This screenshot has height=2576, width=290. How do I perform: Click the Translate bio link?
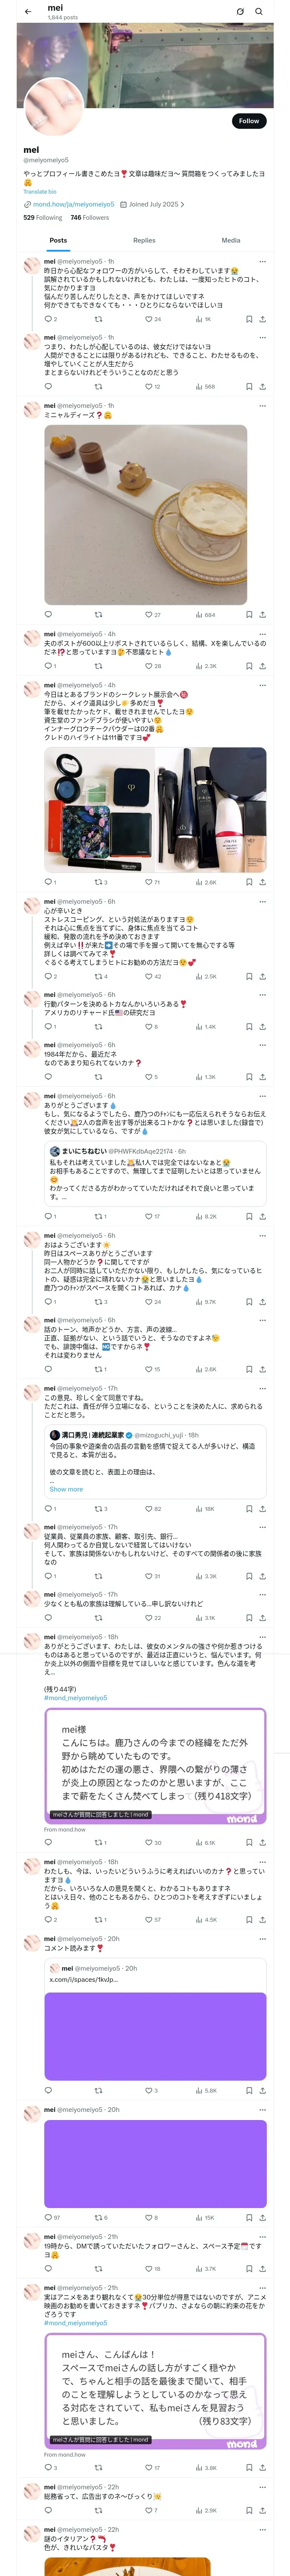coord(40,191)
